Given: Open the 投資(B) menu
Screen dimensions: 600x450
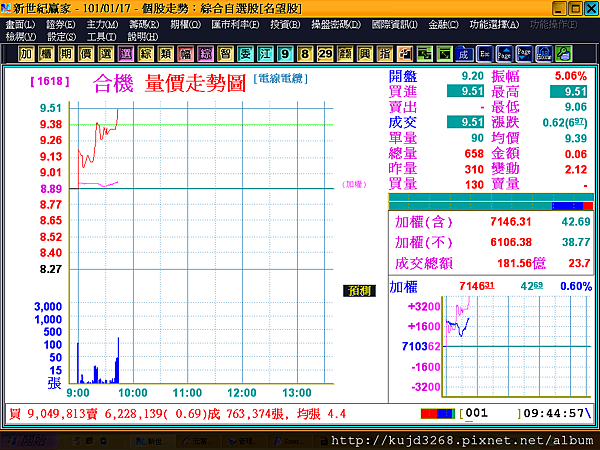Looking at the screenshot, I should [285, 25].
